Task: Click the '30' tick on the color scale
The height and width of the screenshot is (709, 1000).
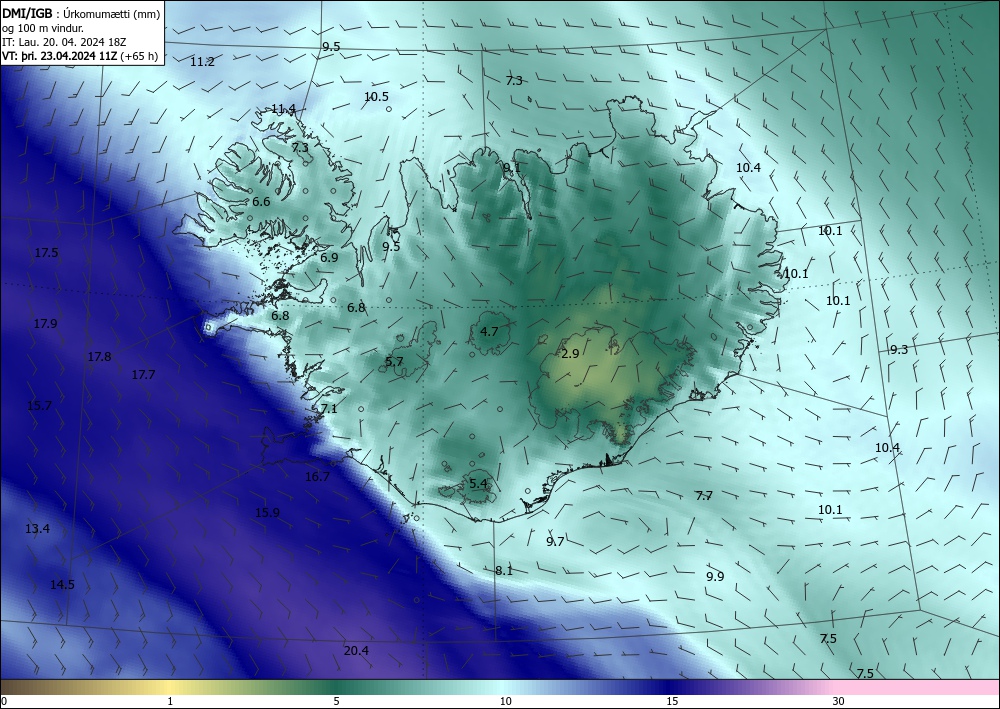Action: point(839,702)
